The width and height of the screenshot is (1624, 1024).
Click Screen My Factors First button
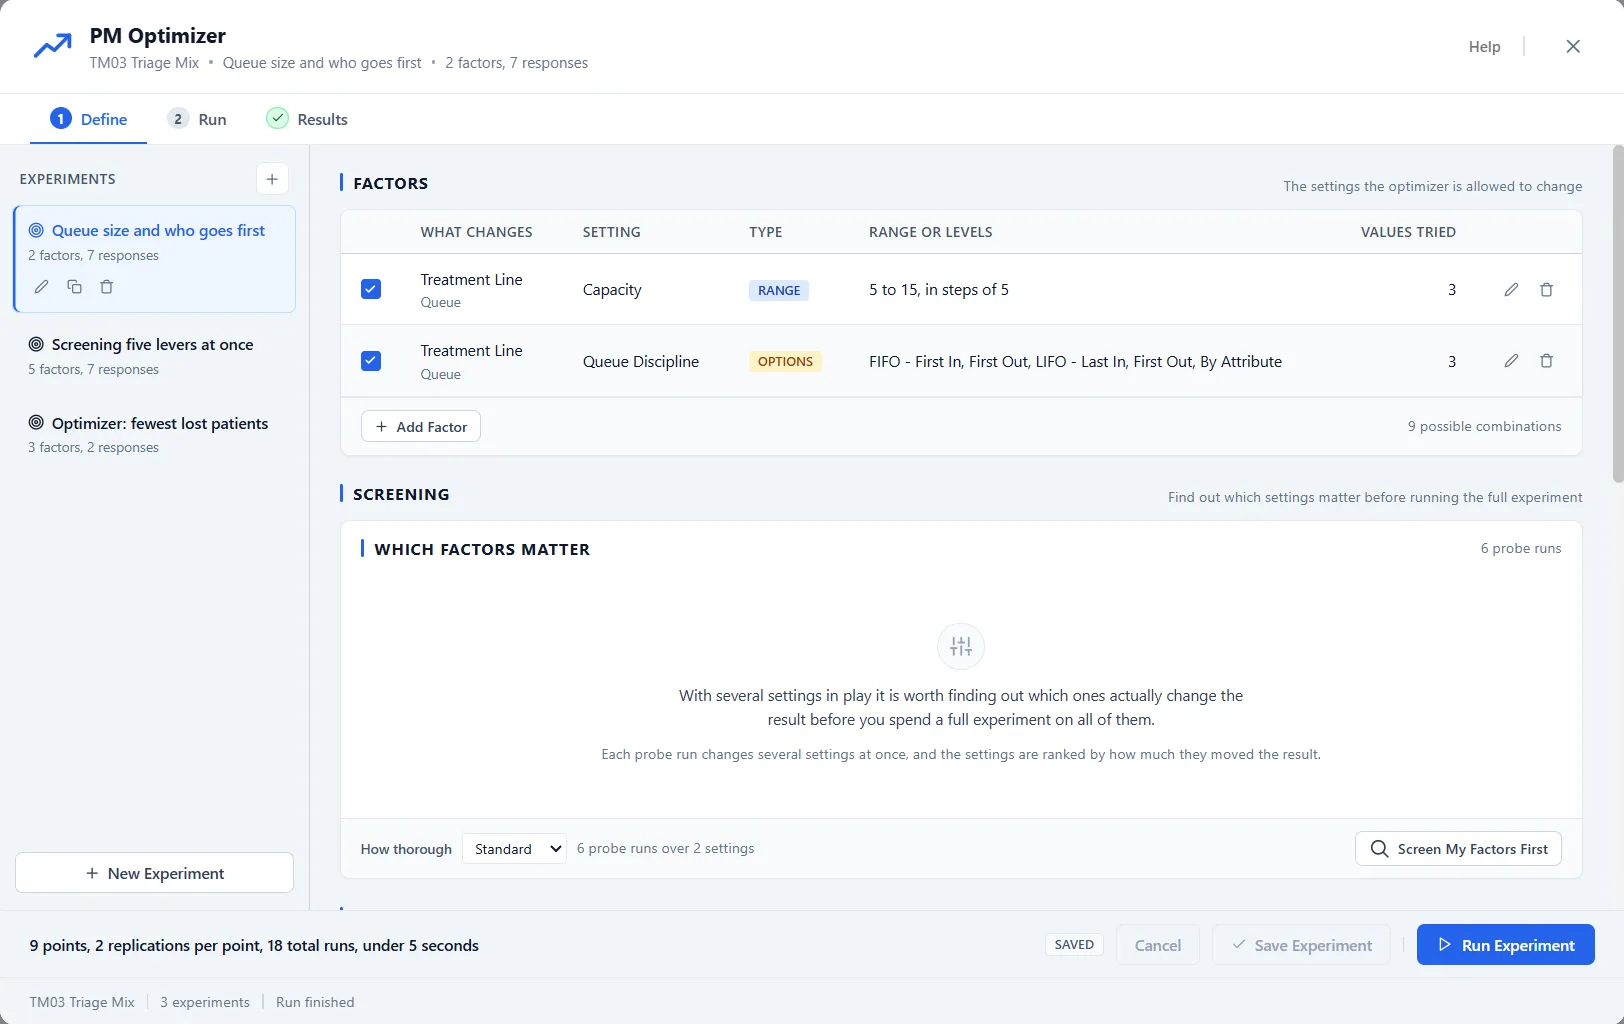click(1458, 849)
